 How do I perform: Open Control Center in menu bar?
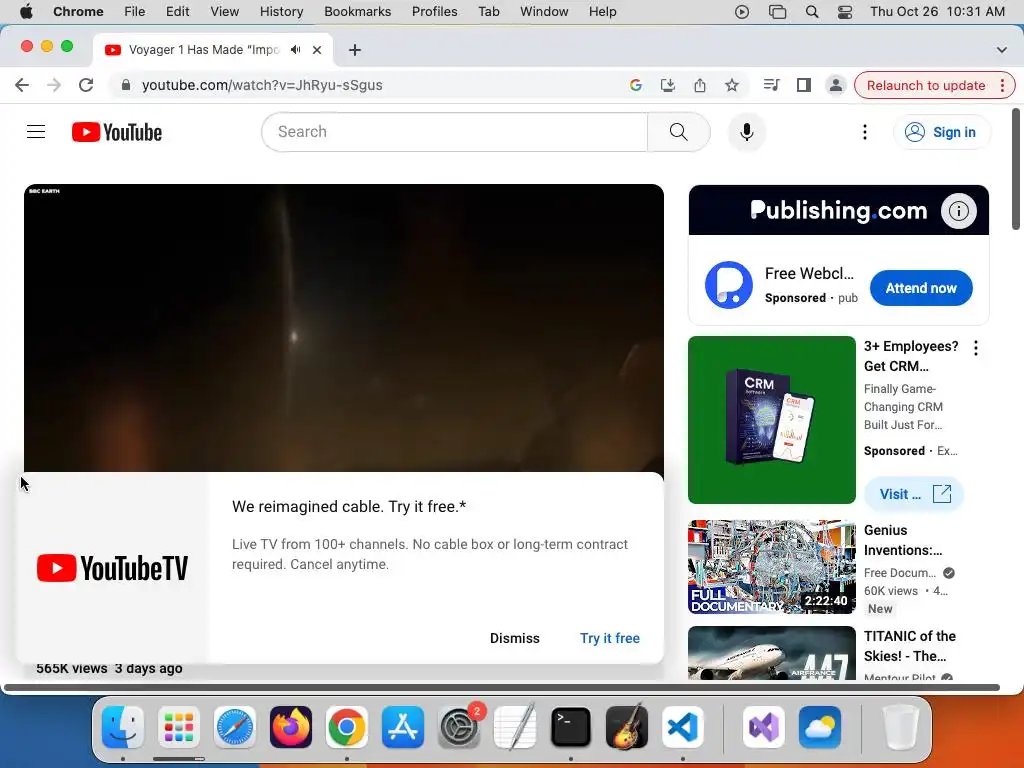[844, 11]
